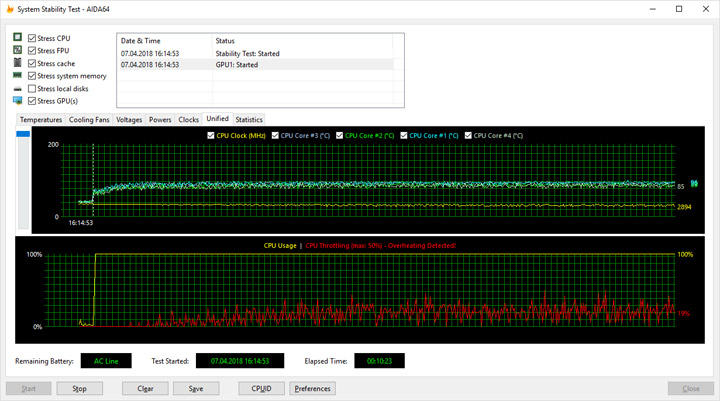The image size is (720, 401).
Task: Select the 'GPU1: Started' log row
Action: pyautogui.click(x=255, y=65)
